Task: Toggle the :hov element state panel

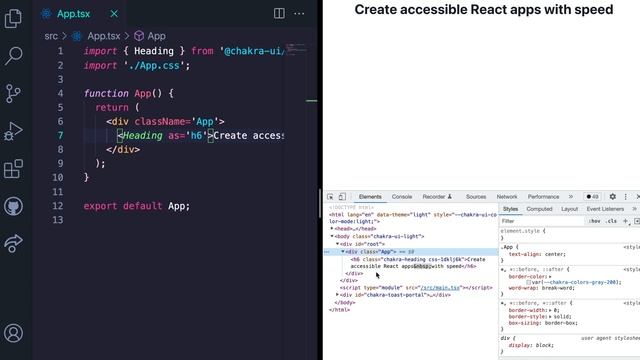Action: [x=594, y=221]
